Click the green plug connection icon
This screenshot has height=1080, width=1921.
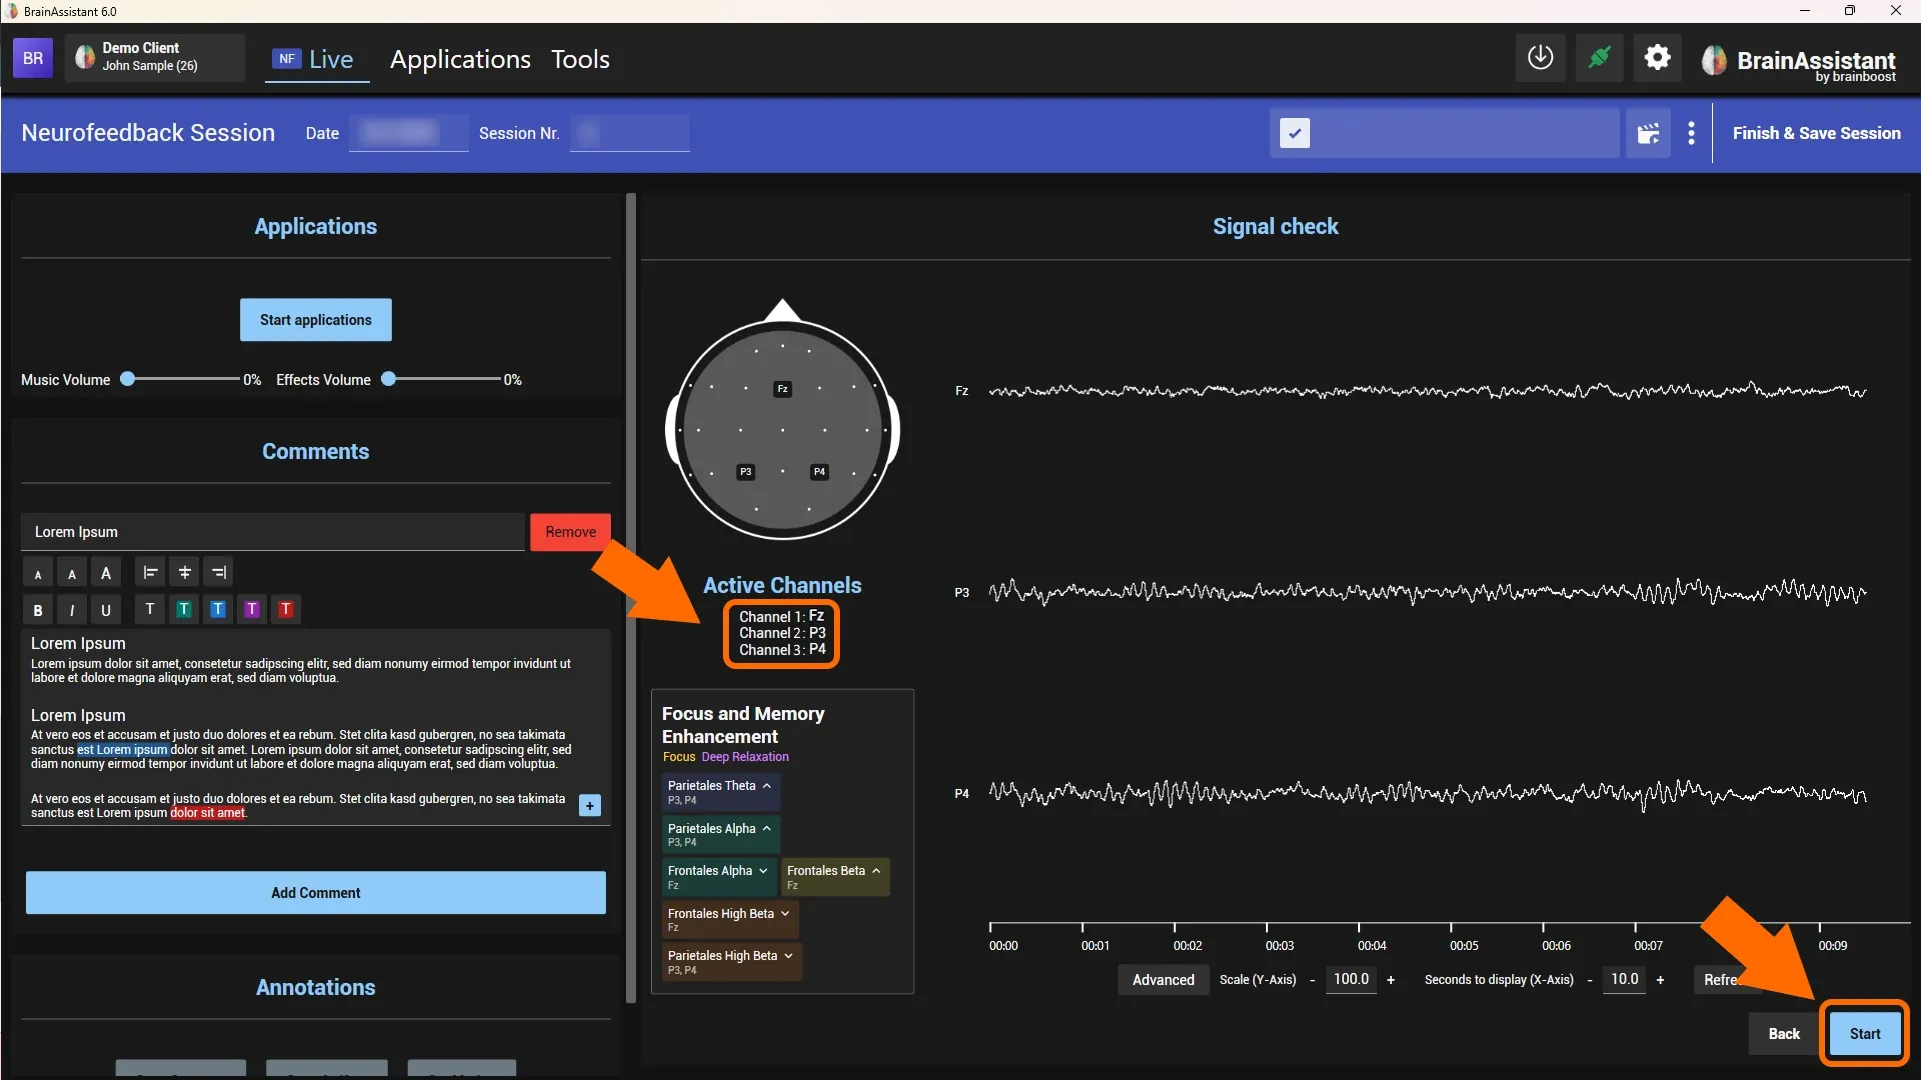(1599, 58)
